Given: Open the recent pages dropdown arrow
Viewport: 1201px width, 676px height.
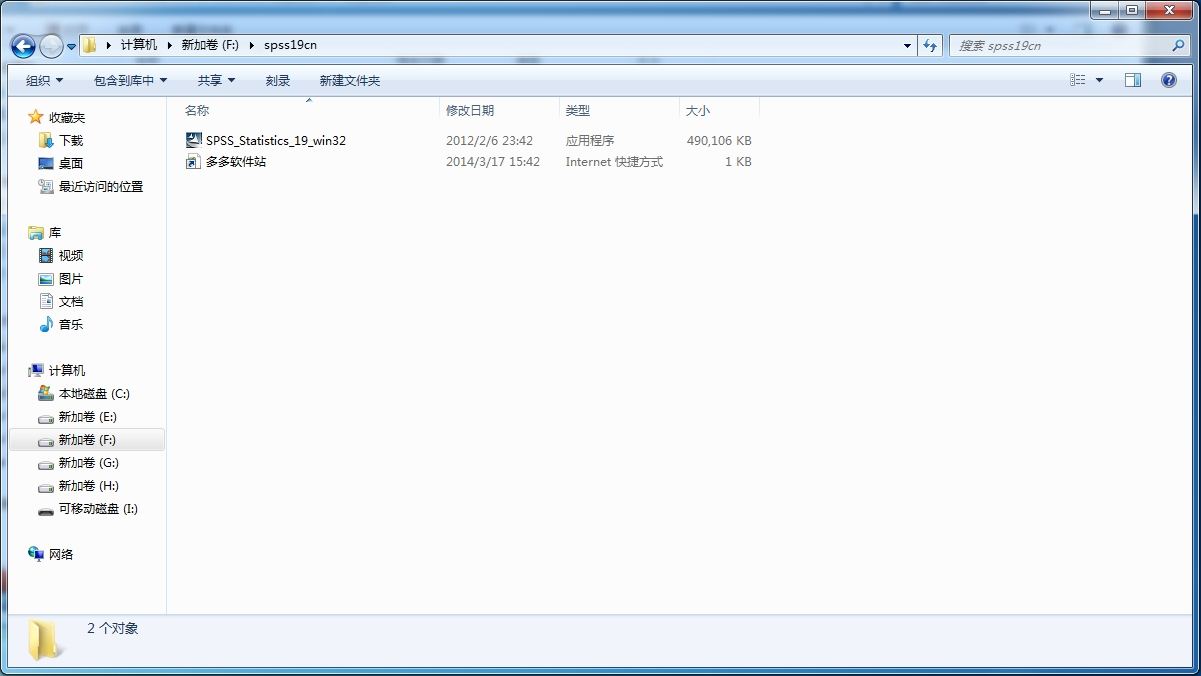Looking at the screenshot, I should pos(71,46).
